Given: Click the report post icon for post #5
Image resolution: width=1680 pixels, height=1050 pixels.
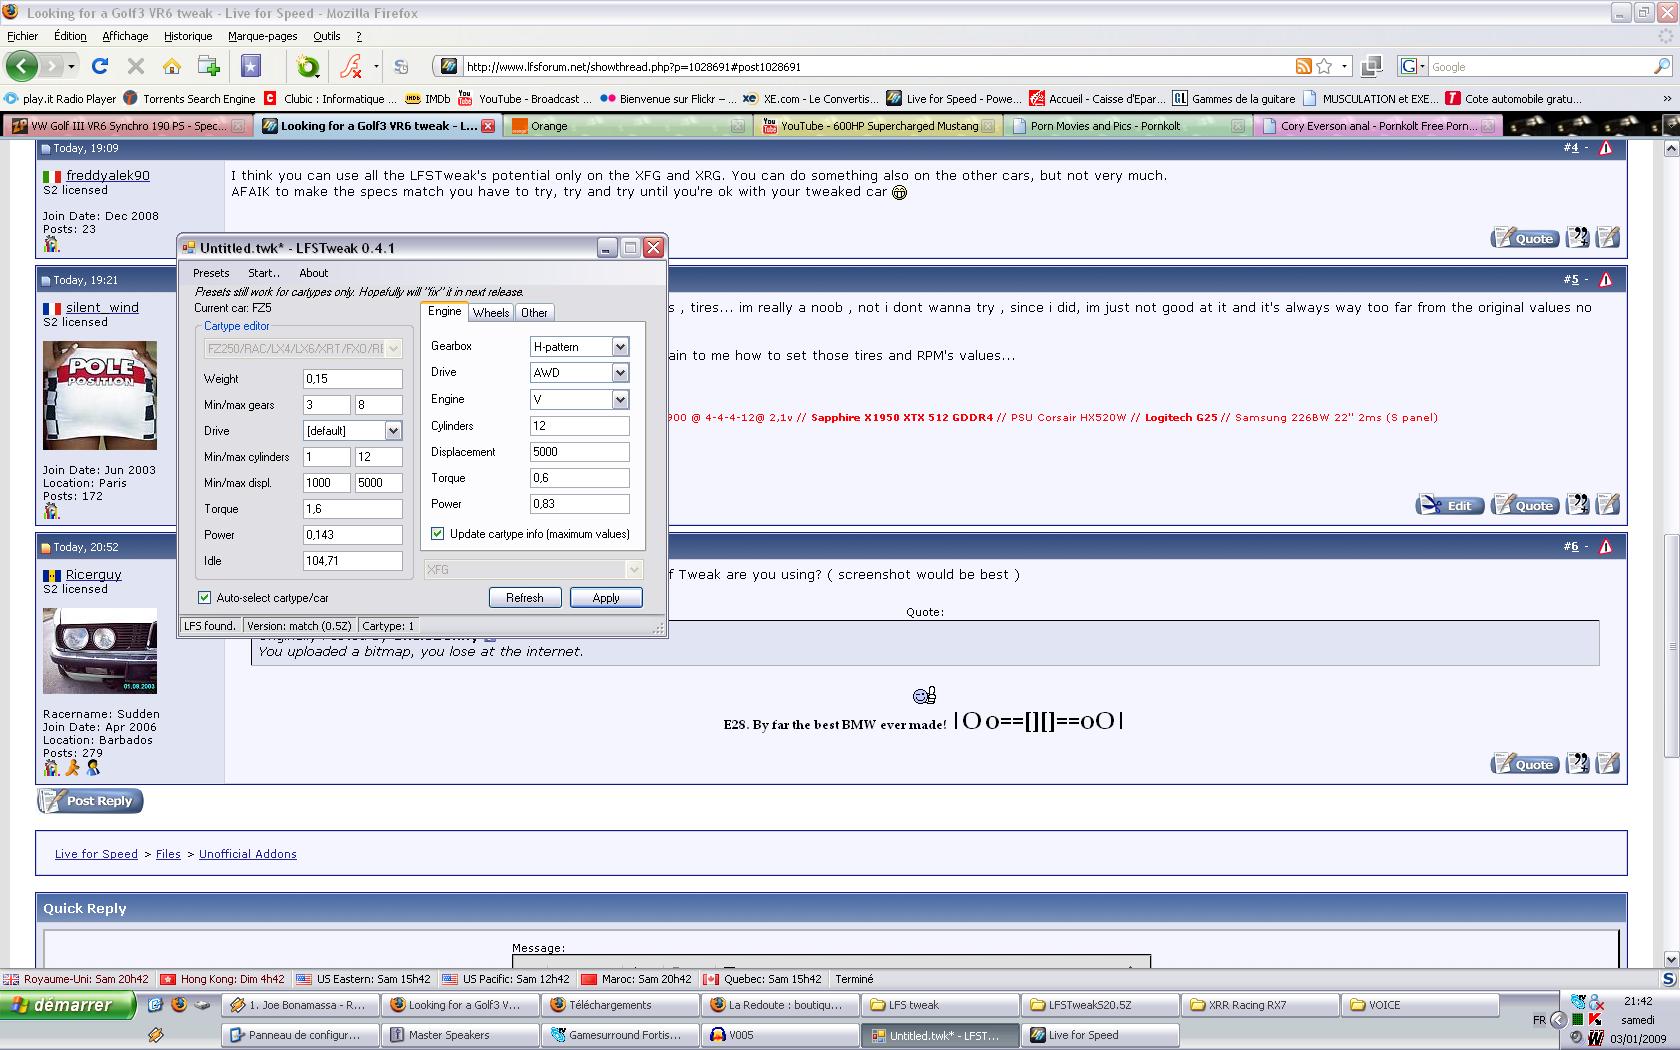Looking at the screenshot, I should (x=1606, y=280).
